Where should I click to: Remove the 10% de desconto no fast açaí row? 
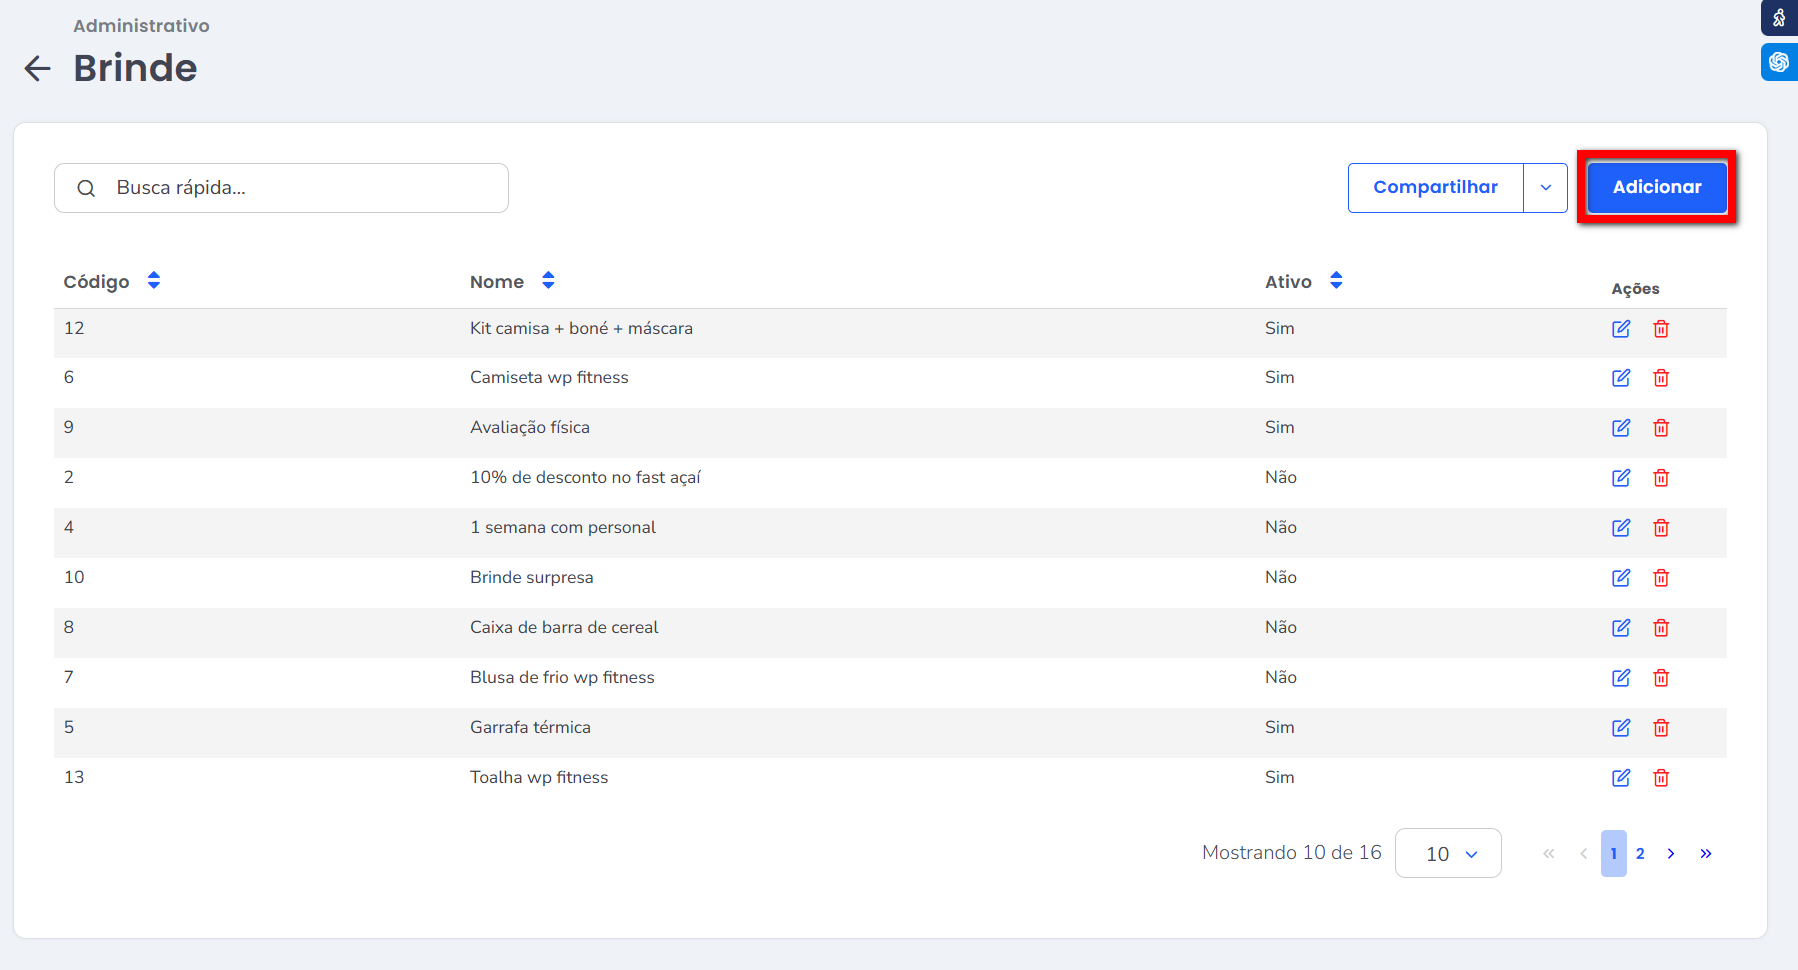(x=1661, y=478)
